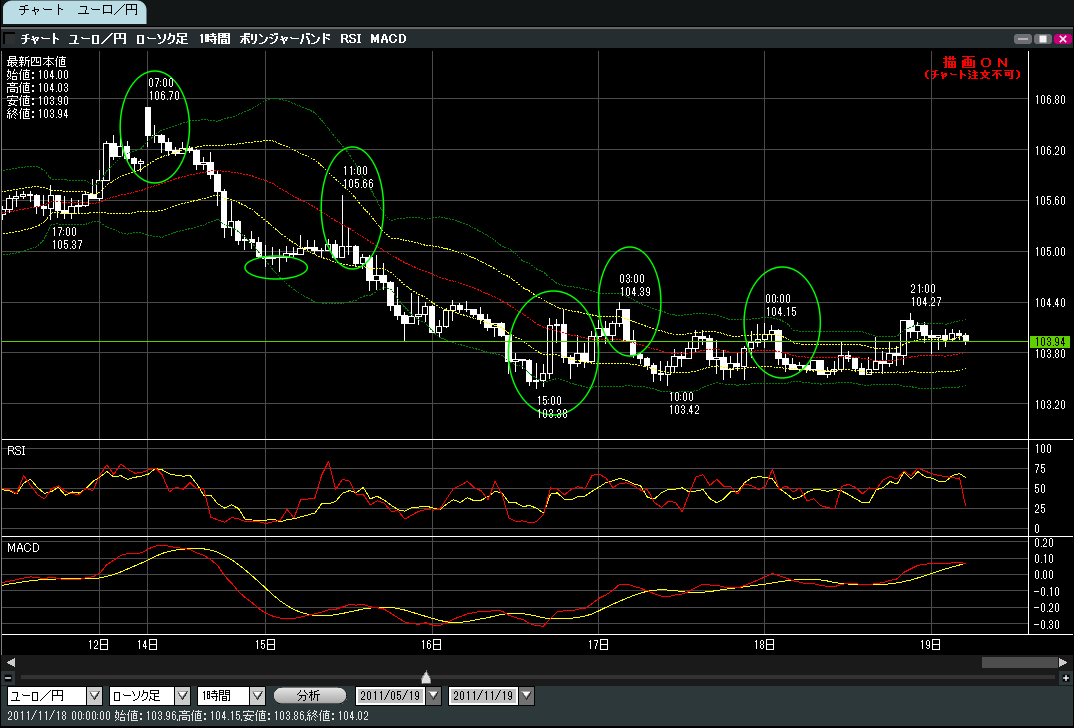Click the start date 2011/05/19 field
1074x728 pixels.
[391, 695]
